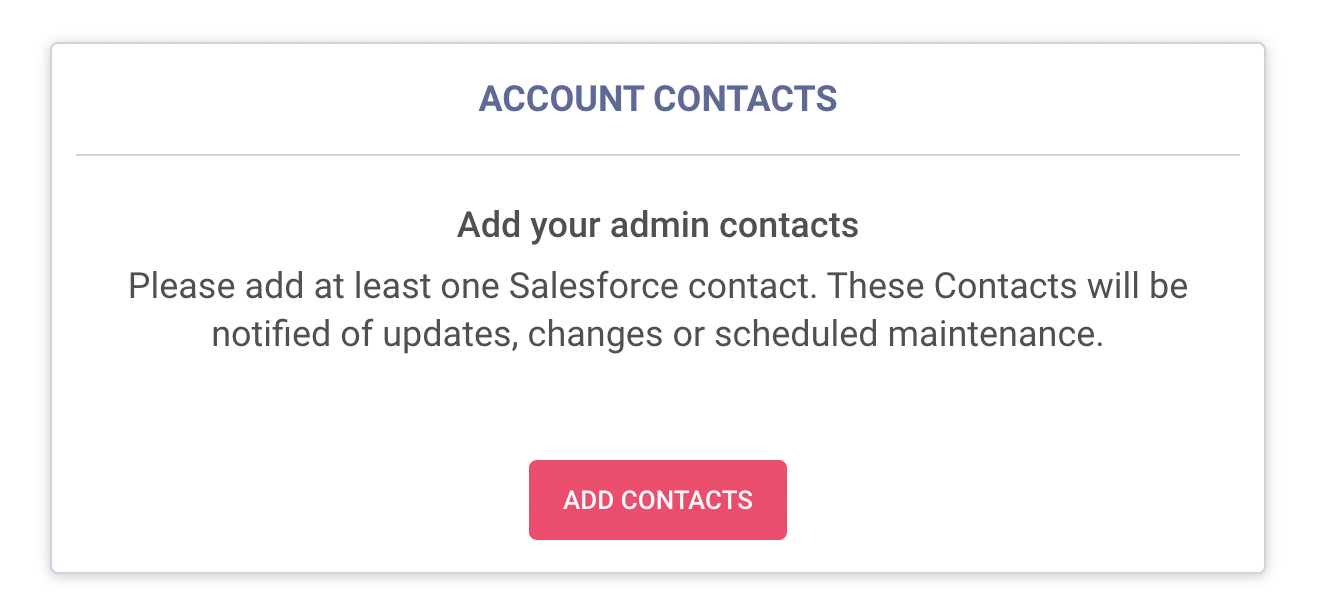Click the word 'Salesforce' in the description
The width and height of the screenshot is (1332, 616).
[x=592, y=287]
